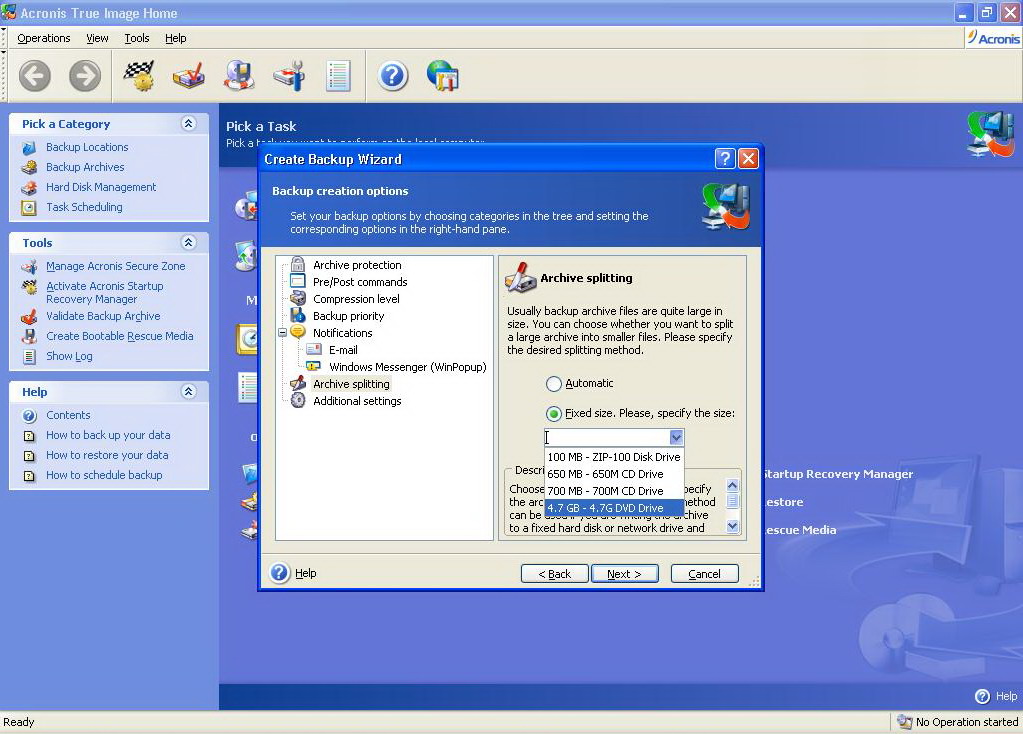Click the Back button in wizard
This screenshot has height=734, width=1023.
point(555,573)
